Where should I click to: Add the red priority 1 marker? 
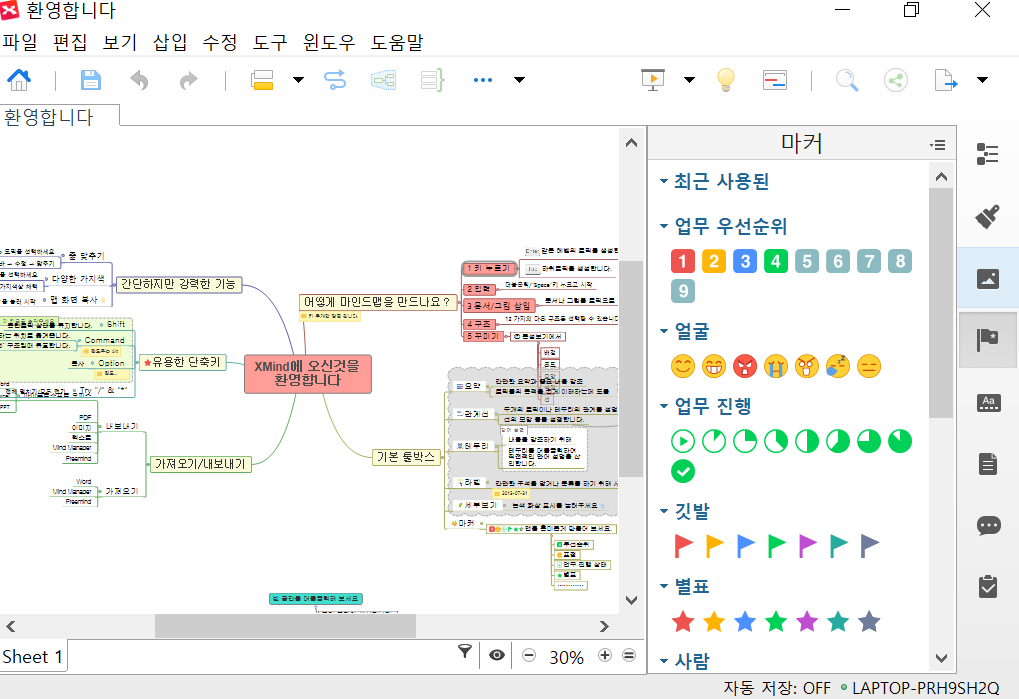click(x=682, y=261)
